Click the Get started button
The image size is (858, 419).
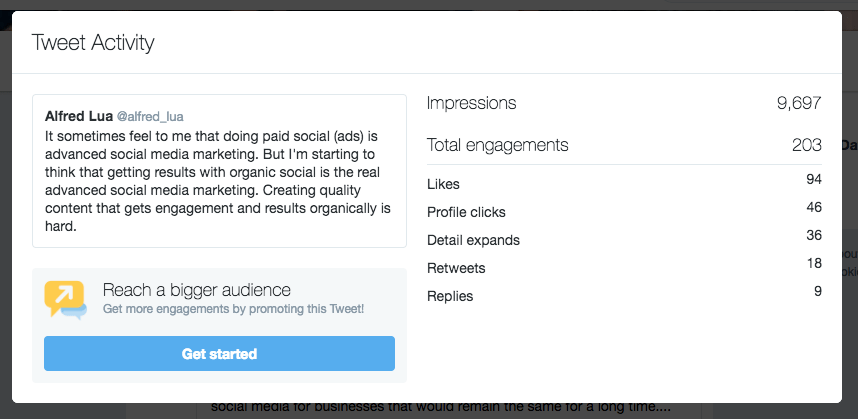point(219,354)
